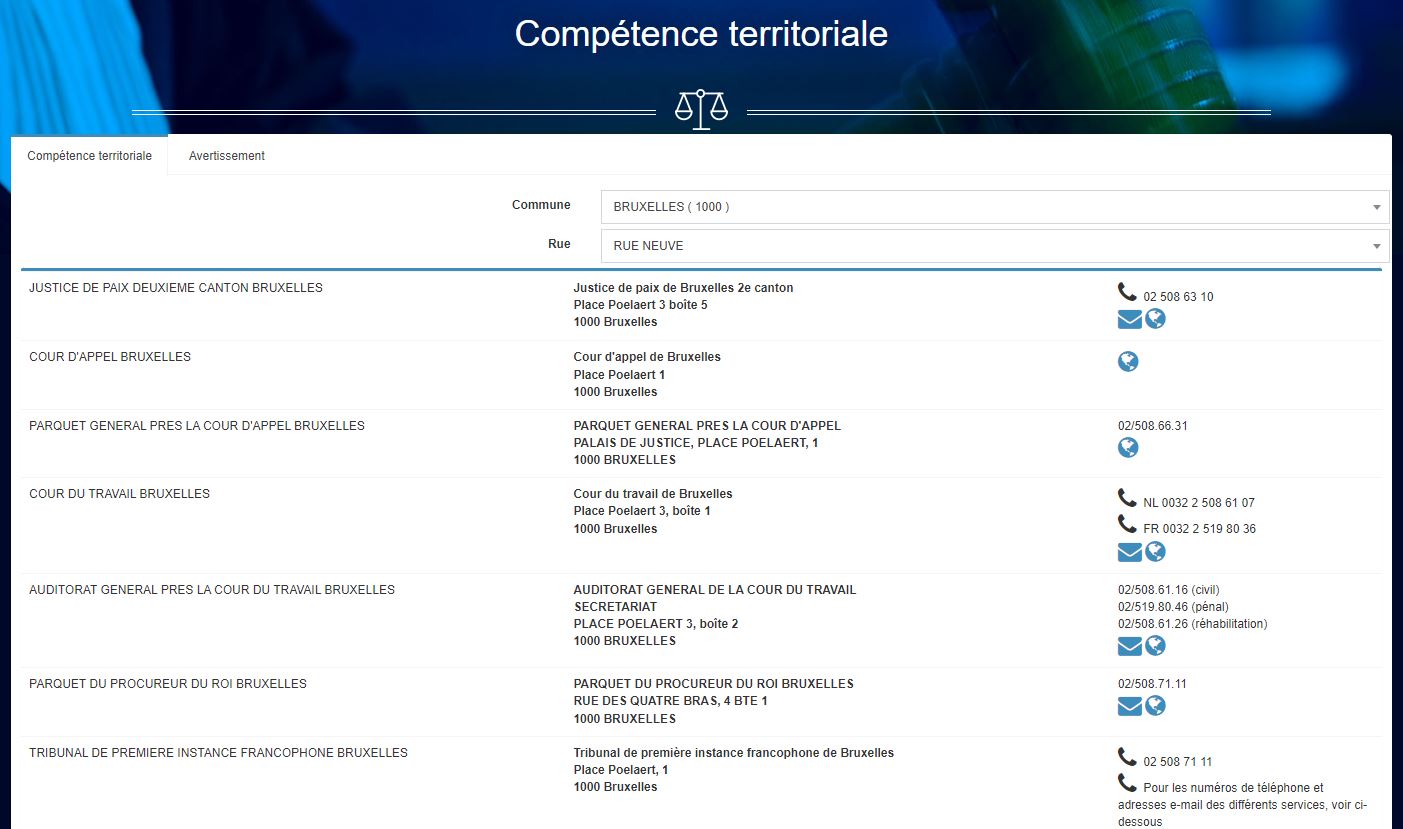The width and height of the screenshot is (1403, 829).
Task: Click 'Cour d'appel de Bruxelles' address heading
Action: (647, 357)
